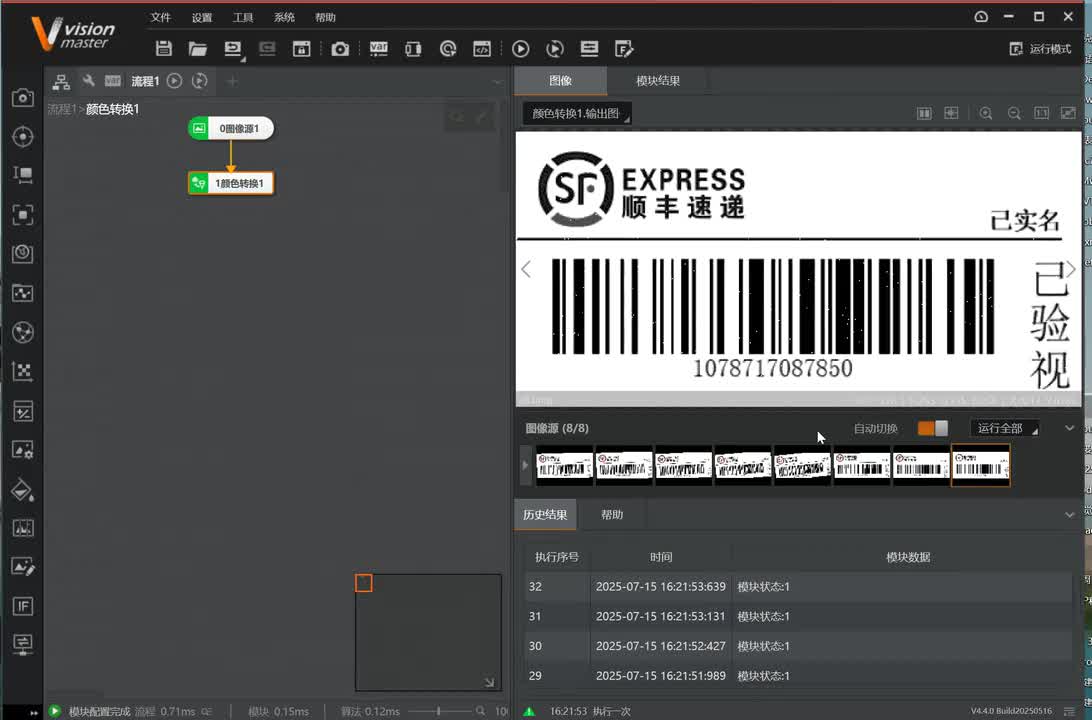Open the measurement tools icon in sidebar
This screenshot has width=1092, height=720.
23,175
